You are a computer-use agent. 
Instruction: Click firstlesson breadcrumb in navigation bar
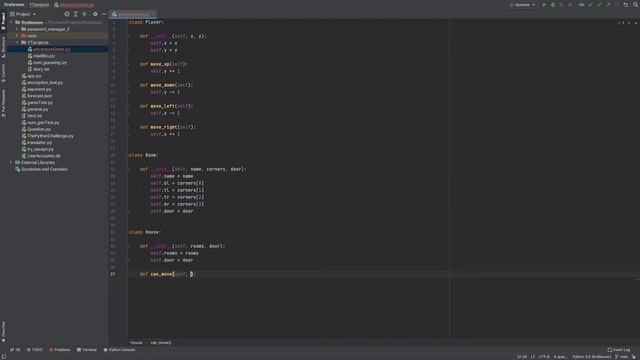coord(14,5)
